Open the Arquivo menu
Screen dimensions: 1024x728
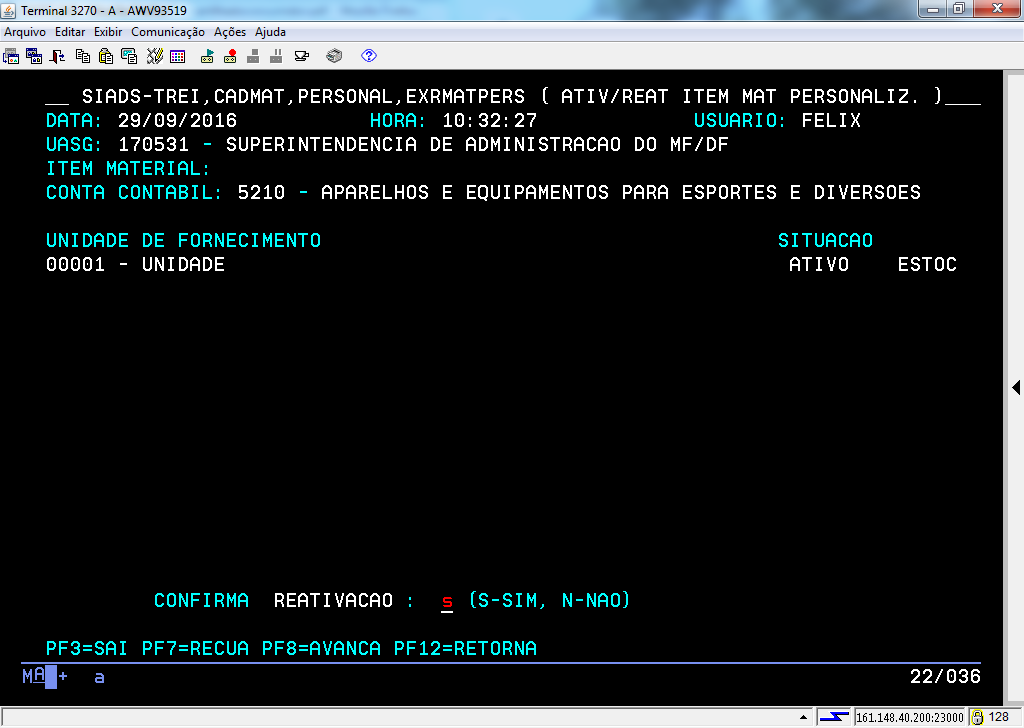tap(25, 32)
